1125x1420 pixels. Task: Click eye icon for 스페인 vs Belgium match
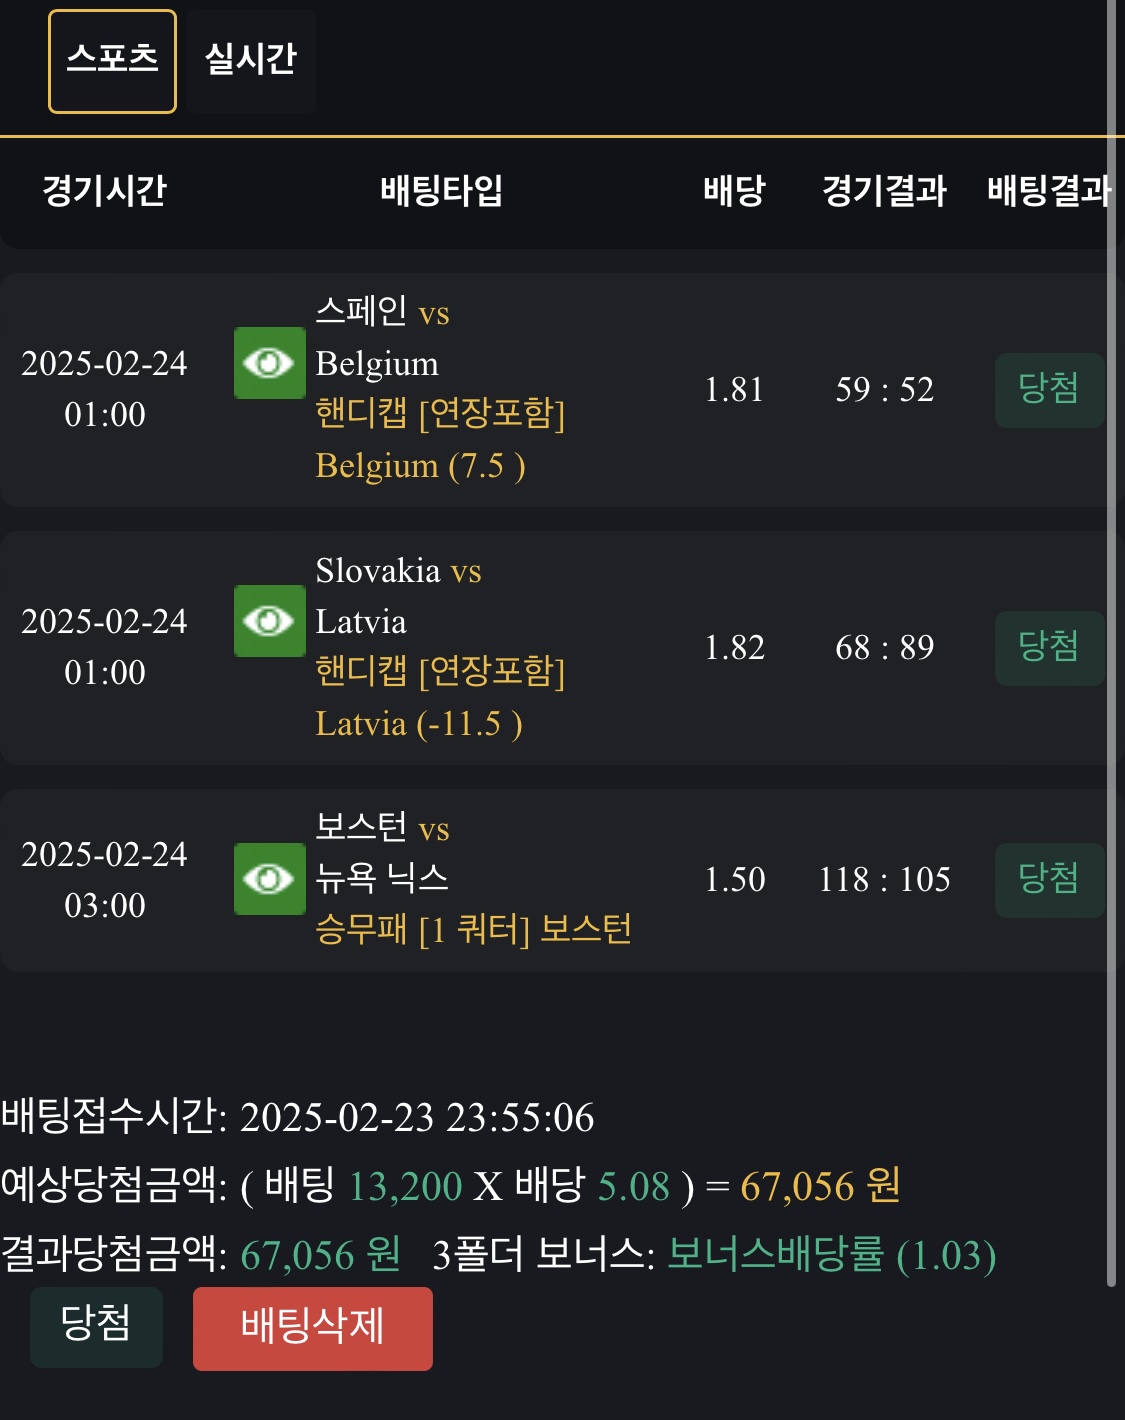tap(269, 363)
